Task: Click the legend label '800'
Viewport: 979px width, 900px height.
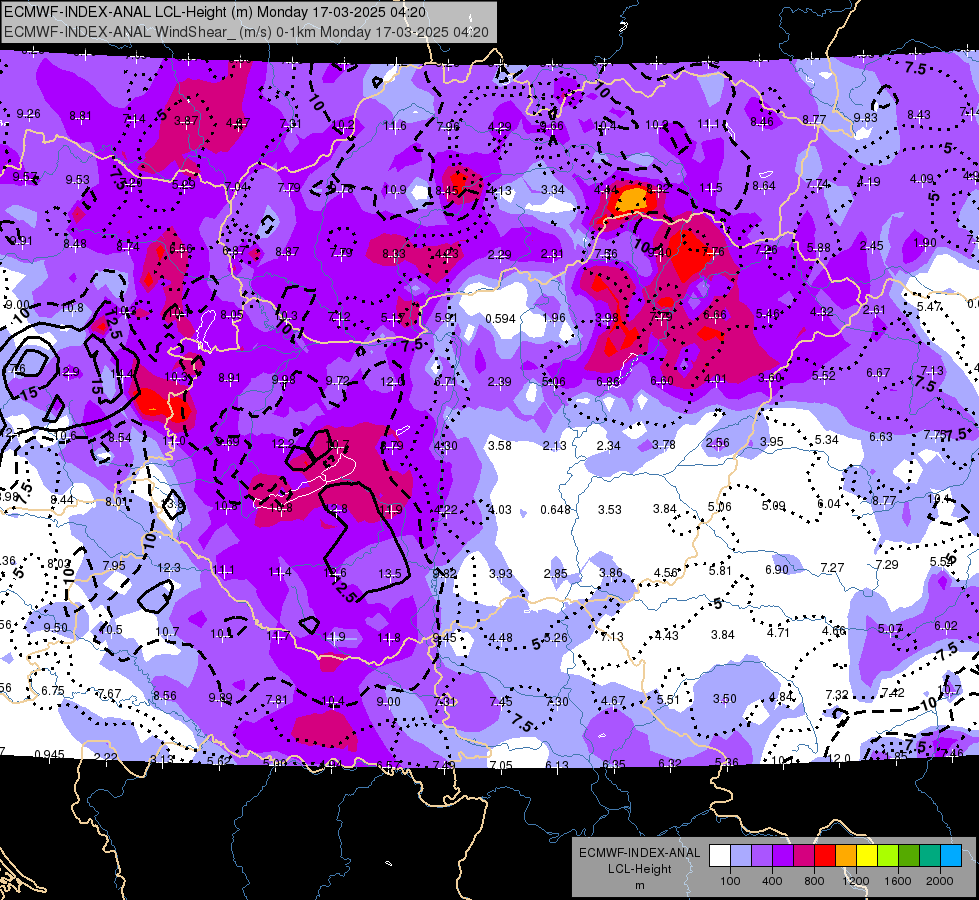Action: [814, 881]
